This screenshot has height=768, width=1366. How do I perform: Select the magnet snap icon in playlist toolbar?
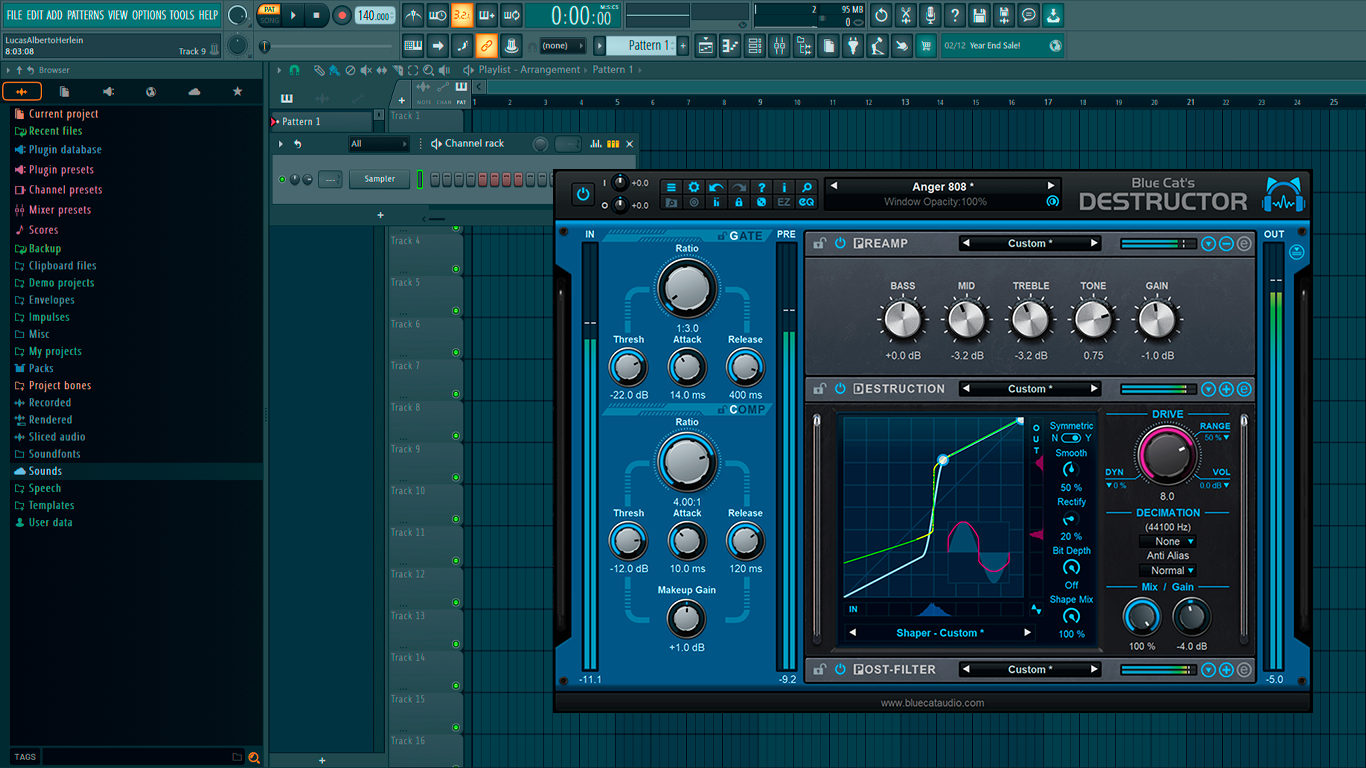(294, 70)
